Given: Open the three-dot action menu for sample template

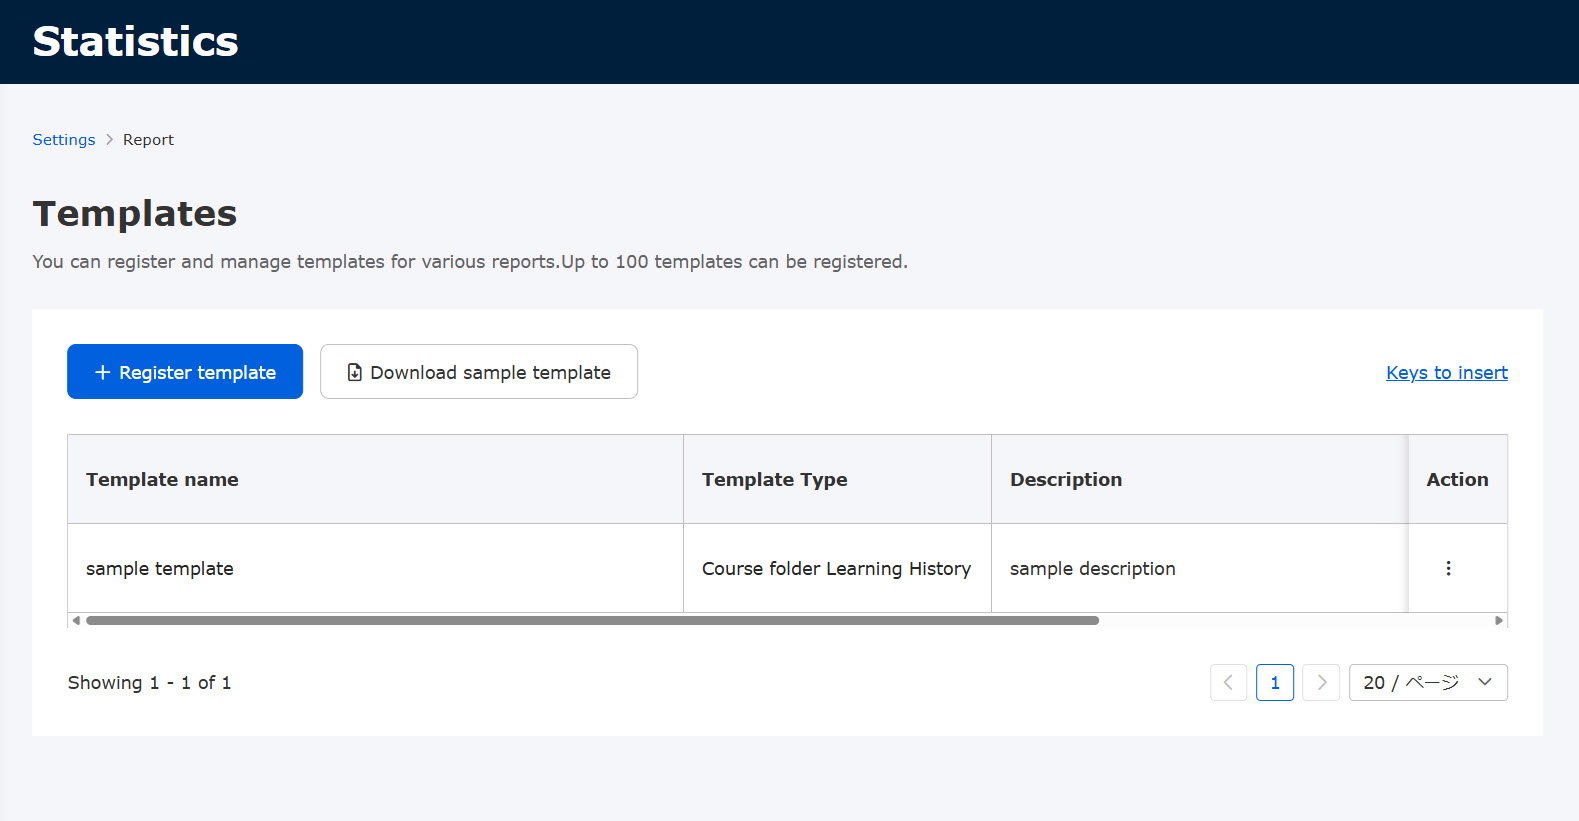Looking at the screenshot, I should coord(1447,568).
